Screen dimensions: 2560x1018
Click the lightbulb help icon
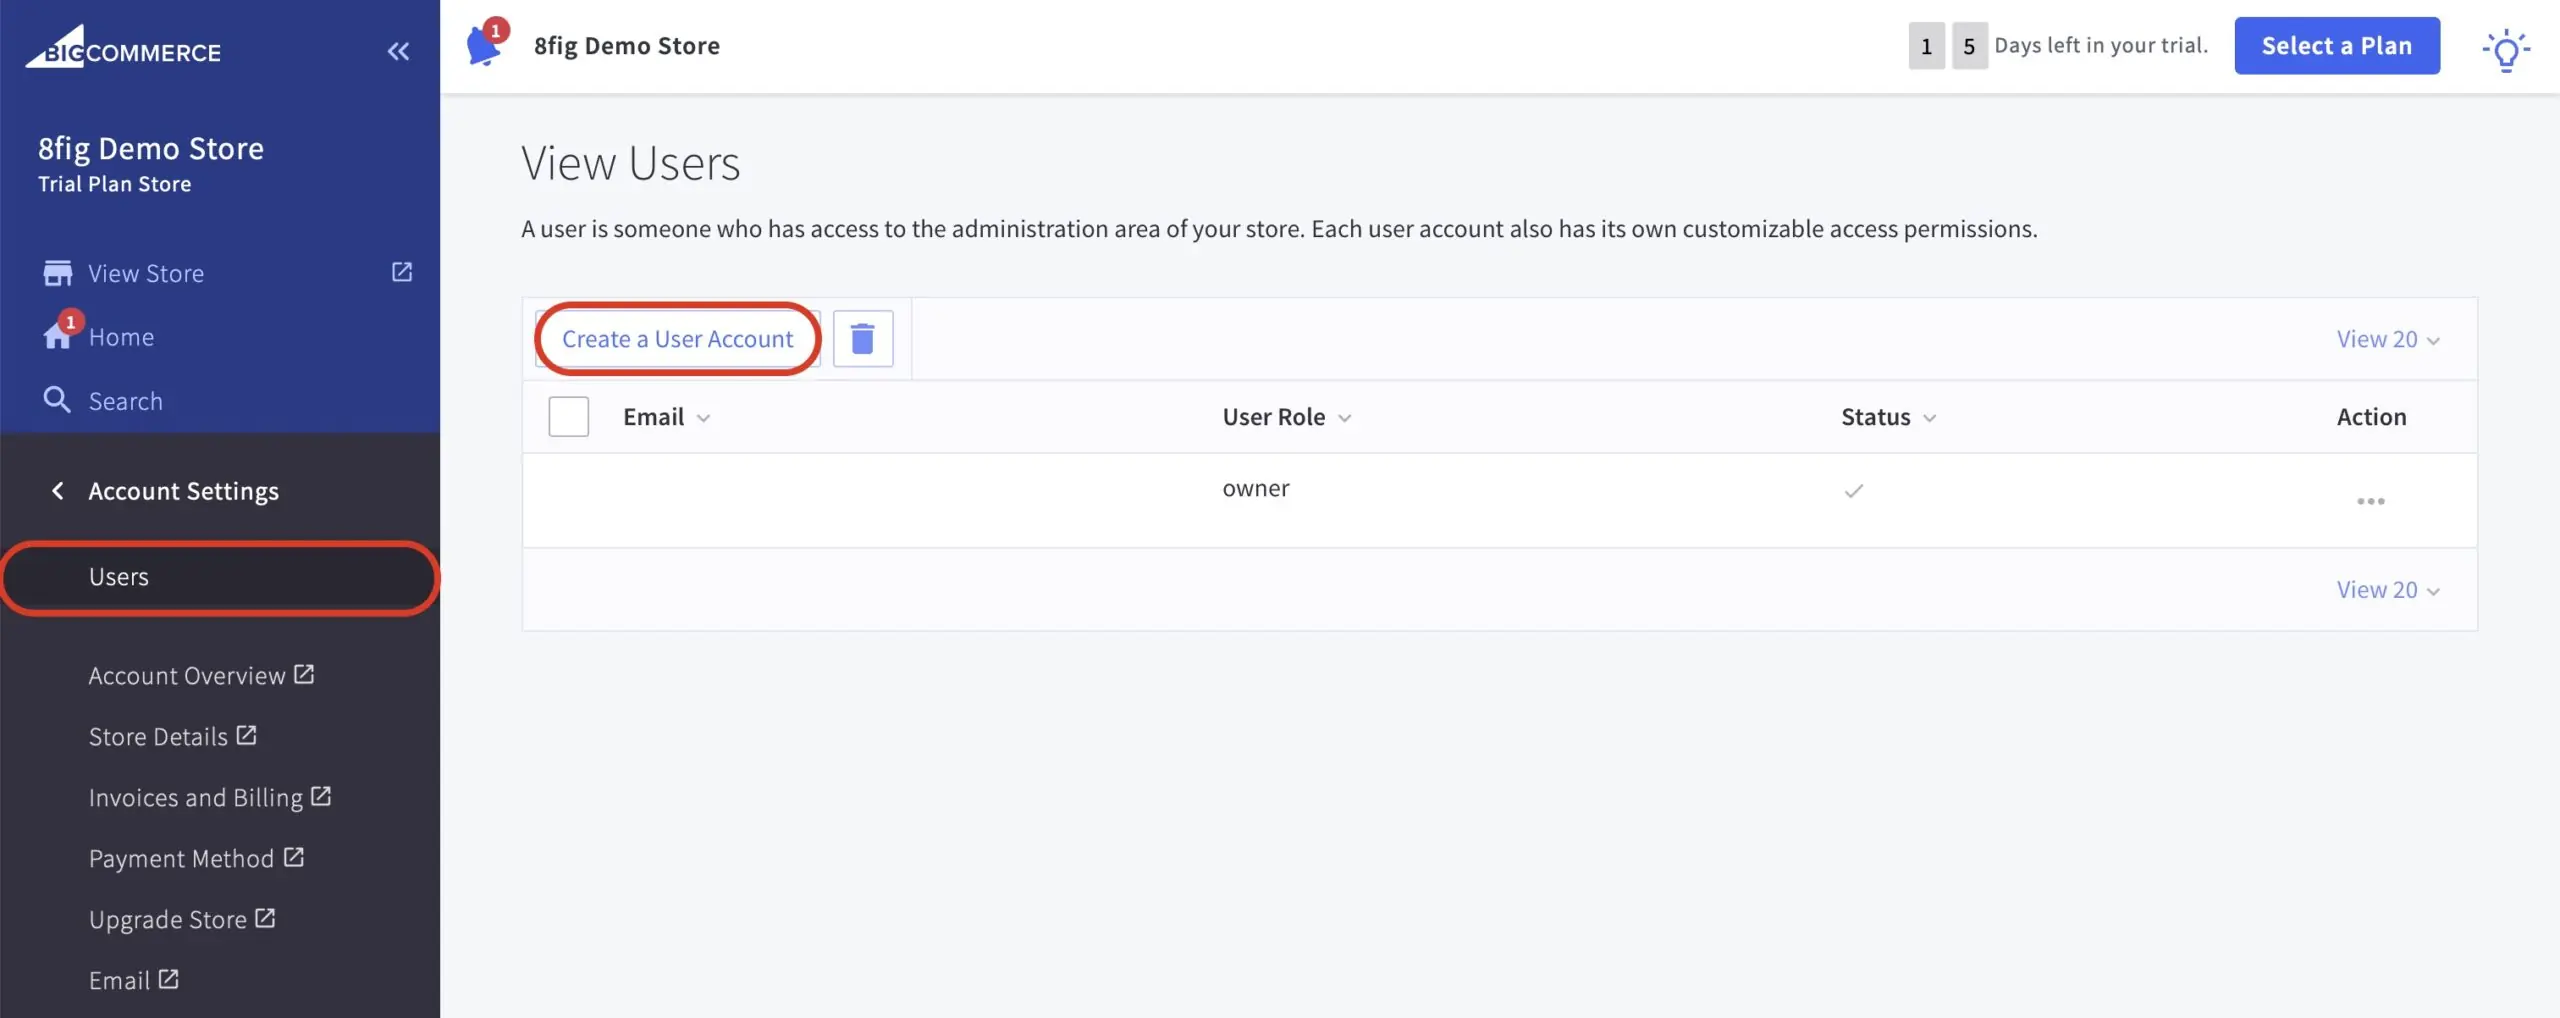click(x=2505, y=49)
